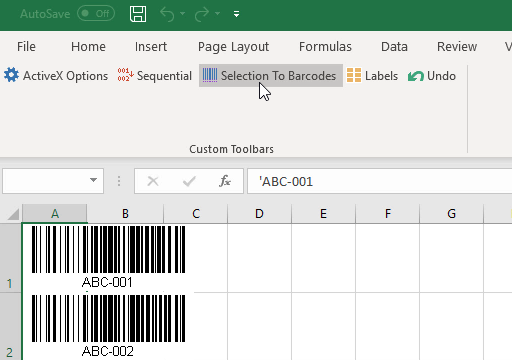Image resolution: width=512 pixels, height=360 pixels.
Task: Go to the Formulas tab
Action: (x=325, y=47)
